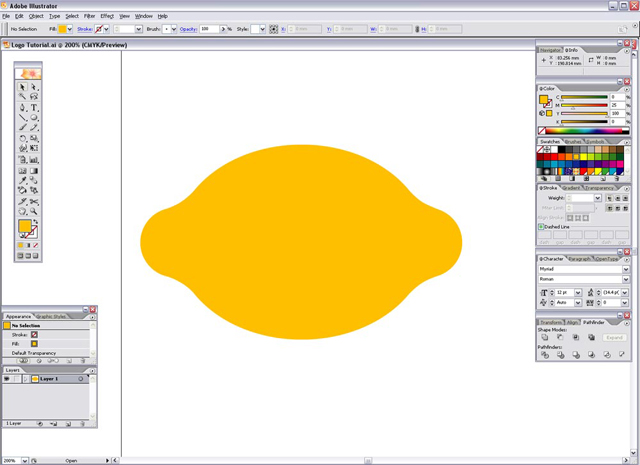The width and height of the screenshot is (640, 465).
Task: Select the Zoom magnifier tool
Action: click(34, 211)
